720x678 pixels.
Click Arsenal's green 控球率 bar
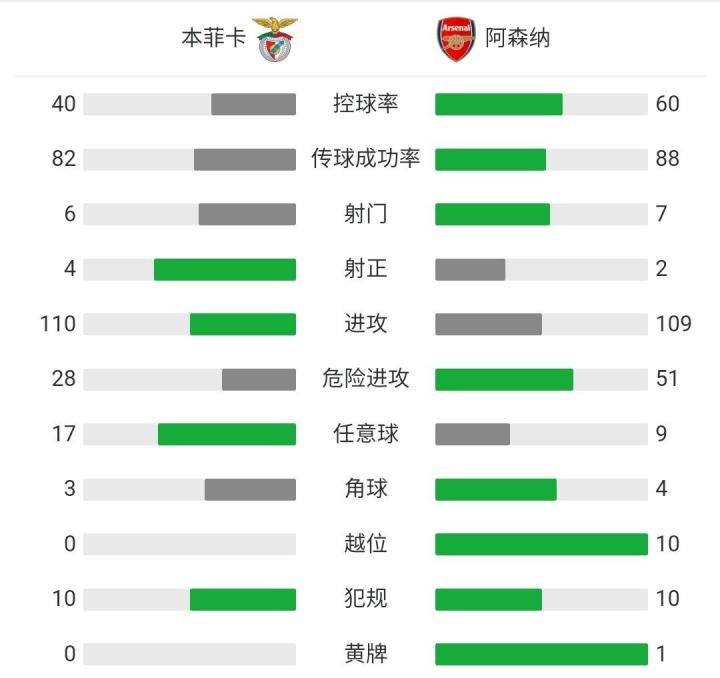click(499, 104)
